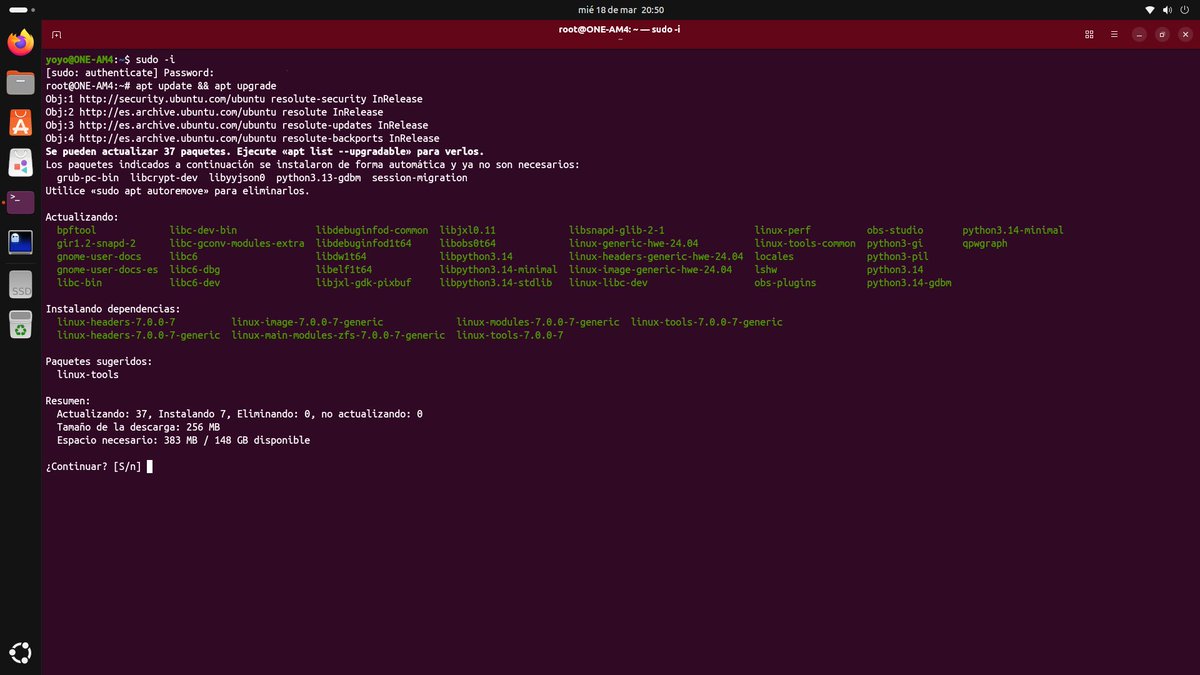
Task: Click the 'sudo apt autoremove' hint line
Action: click(177, 190)
